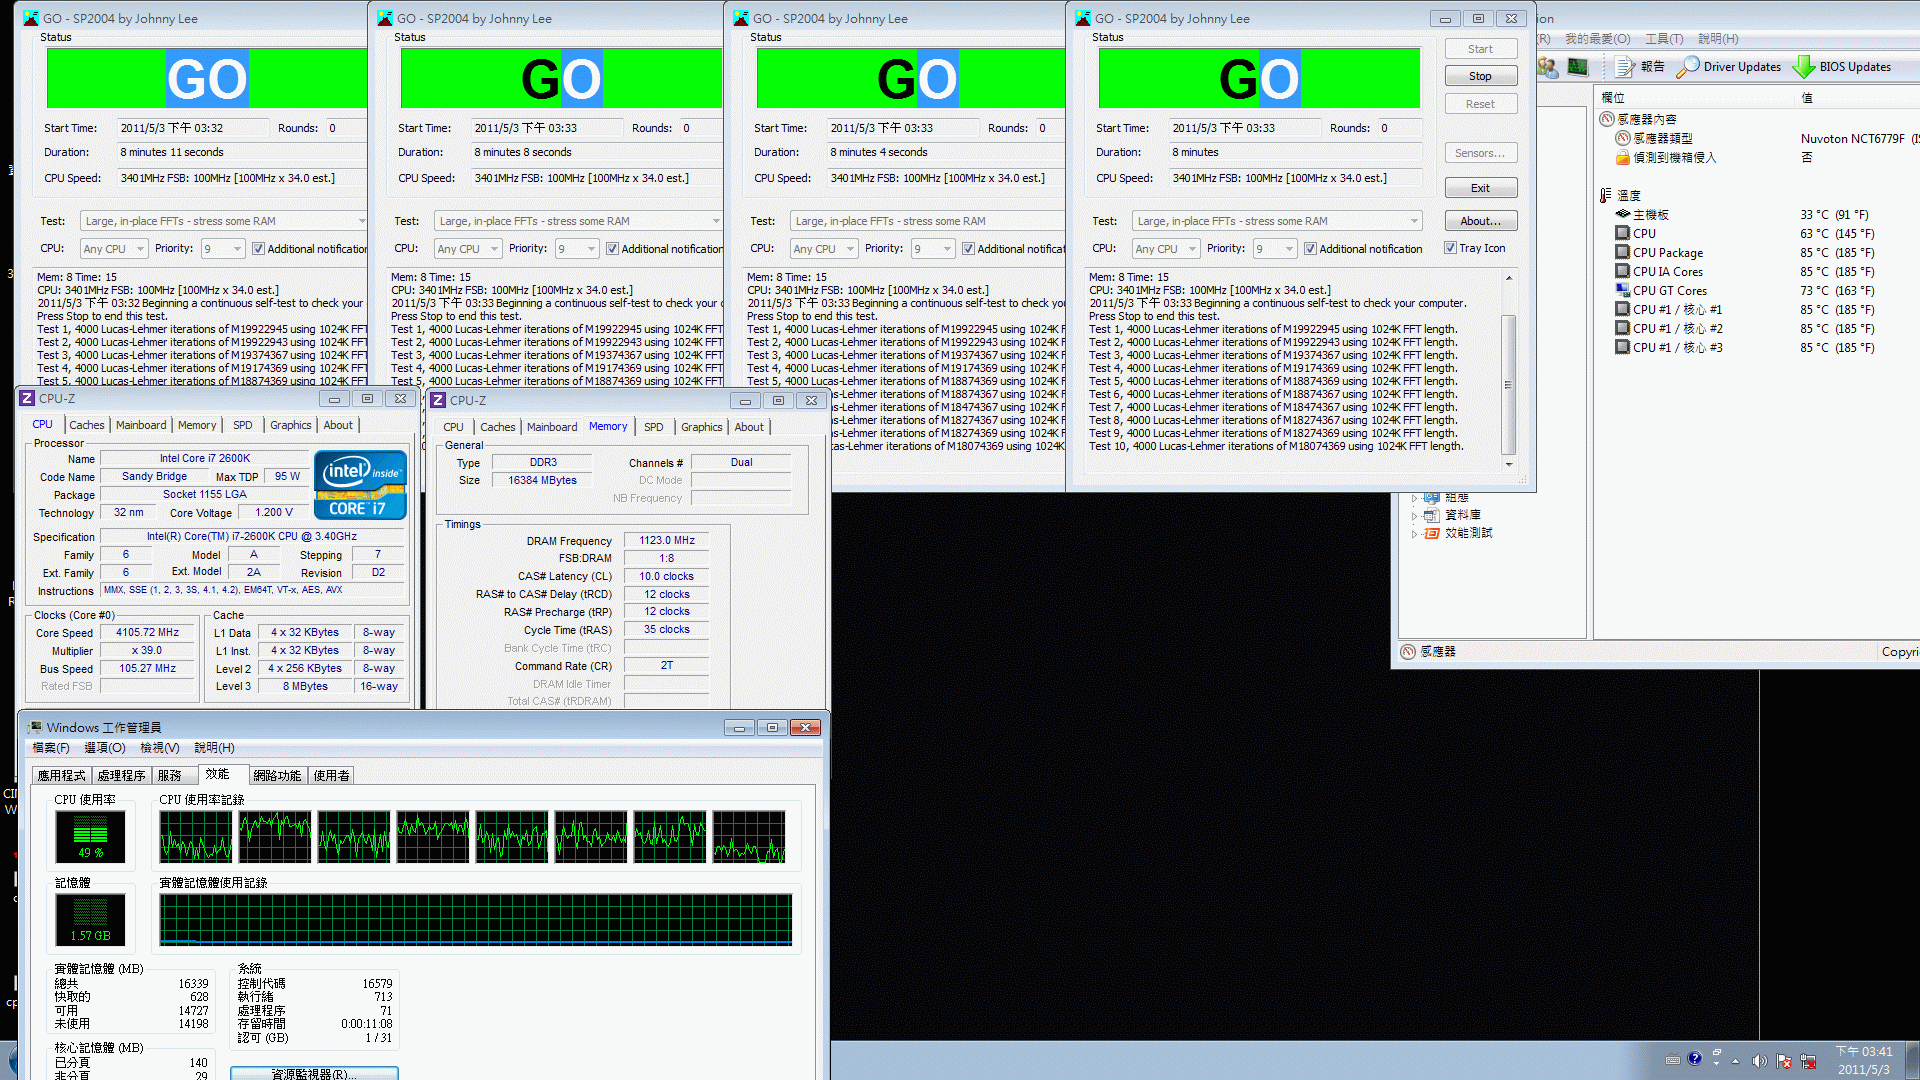Switch to Caches tab in left CPU-Z window
Image resolution: width=1920 pixels, height=1080 pixels.
pyautogui.click(x=86, y=425)
